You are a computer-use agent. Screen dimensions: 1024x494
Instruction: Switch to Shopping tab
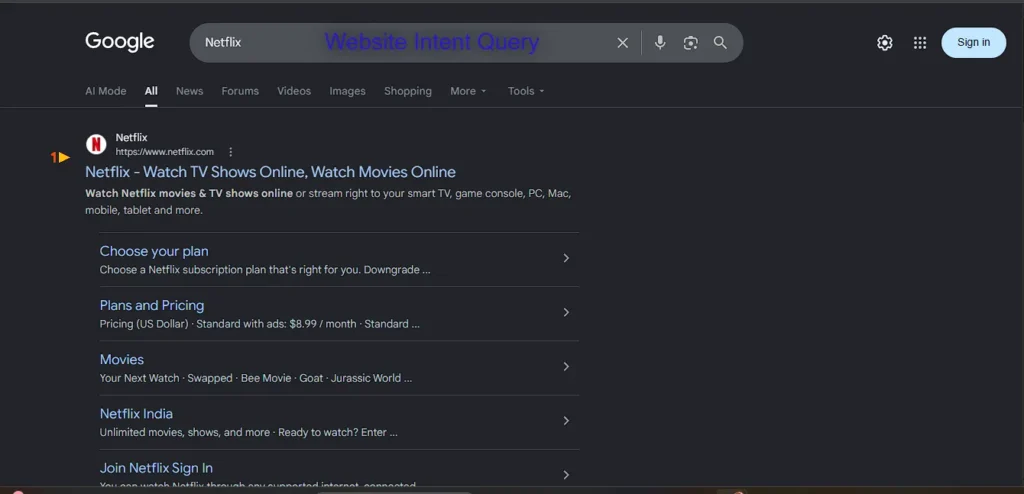(408, 91)
